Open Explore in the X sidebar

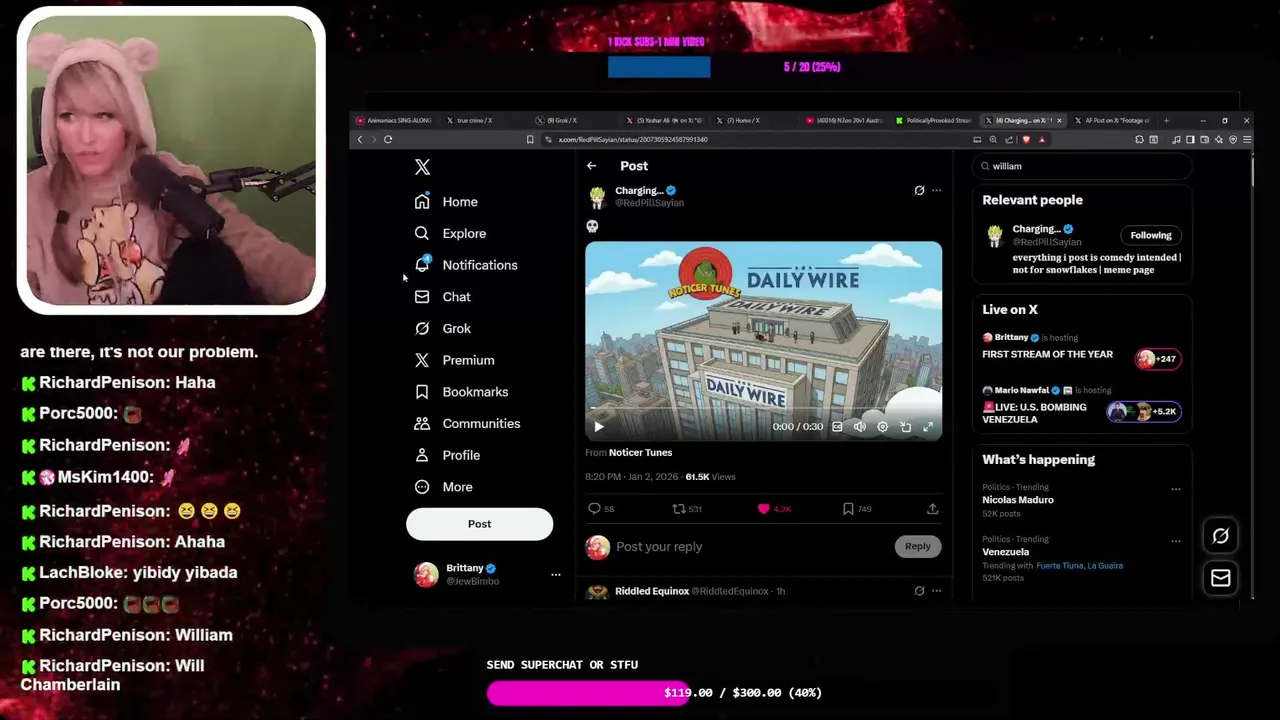pos(450,233)
